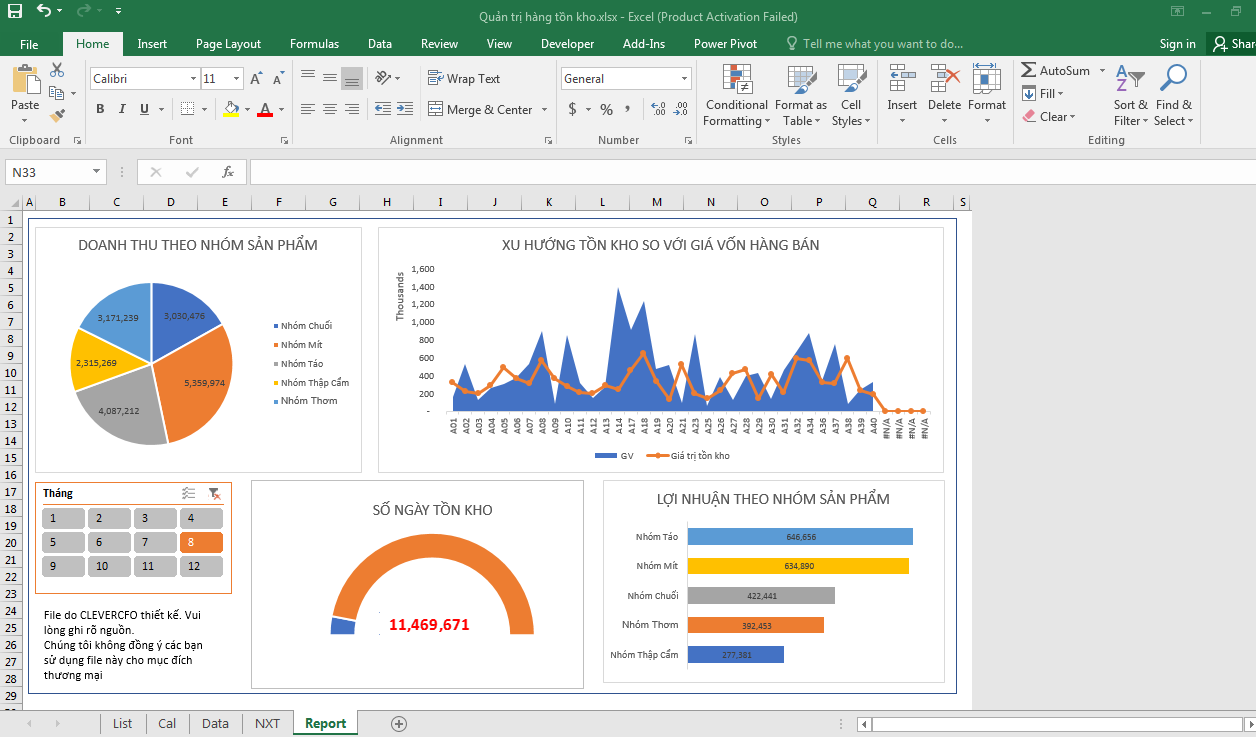Open the File tab
The width and height of the screenshot is (1256, 737).
click(29, 44)
